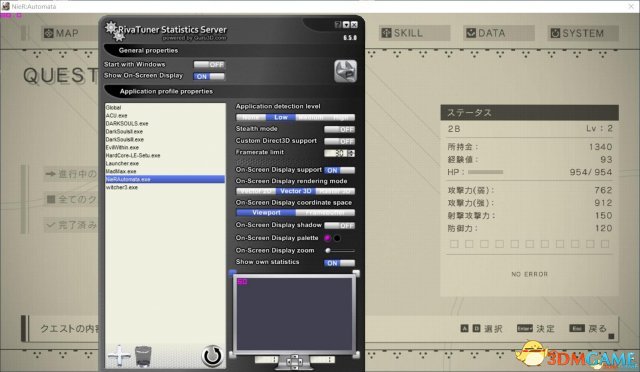The image size is (640, 372).
Task: Open the RivaTuner help question-mark button
Action: (338, 25)
